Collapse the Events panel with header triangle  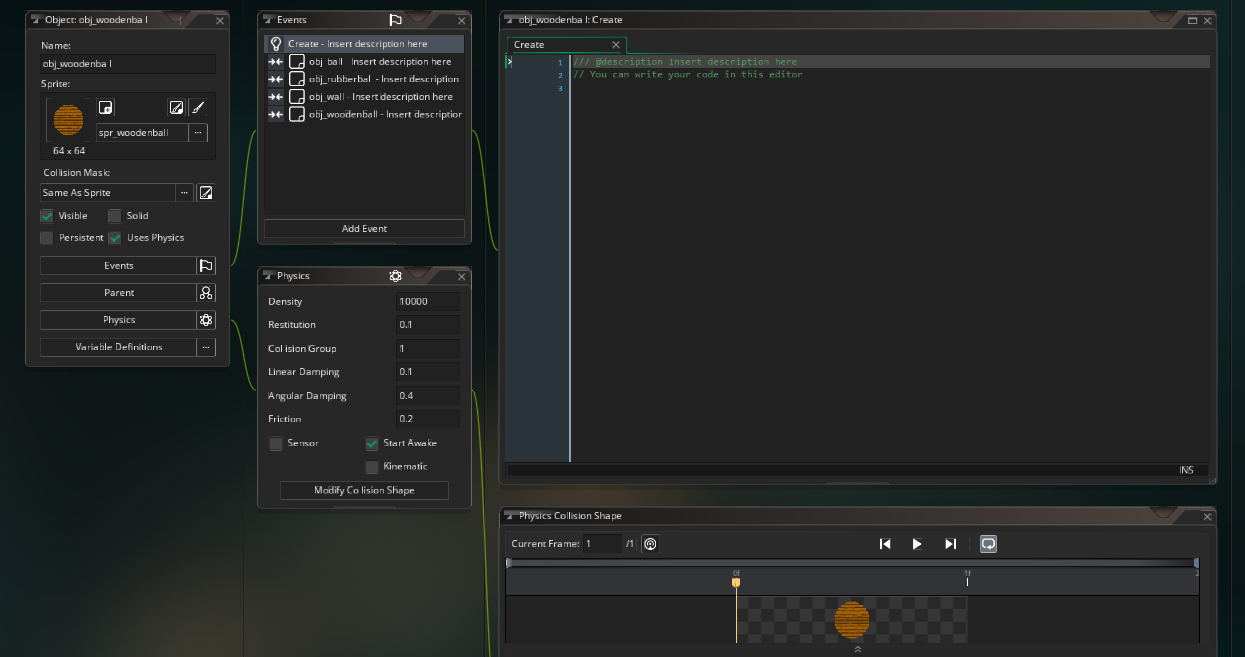[268, 19]
